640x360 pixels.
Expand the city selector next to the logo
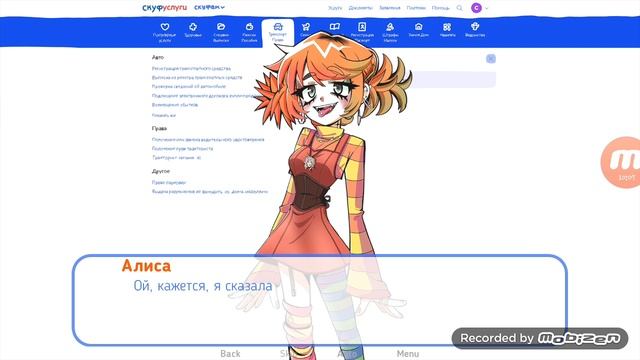coord(209,7)
